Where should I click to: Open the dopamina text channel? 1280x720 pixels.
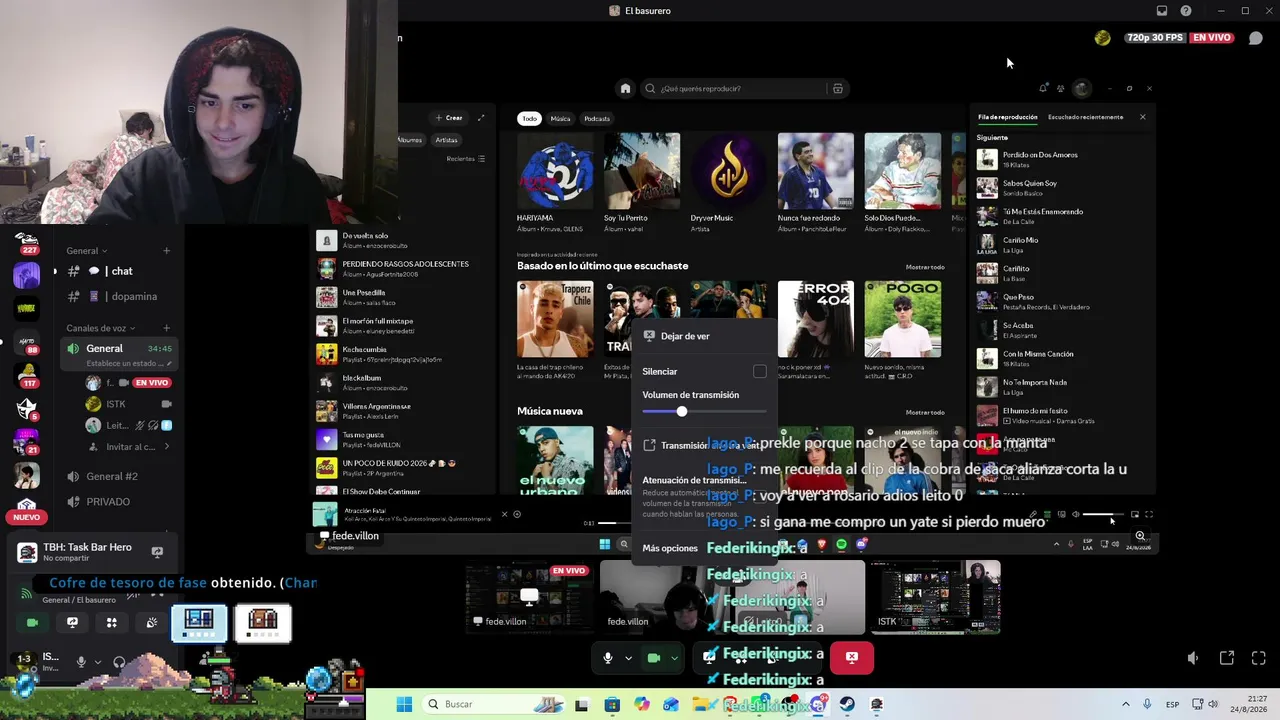coord(118,296)
